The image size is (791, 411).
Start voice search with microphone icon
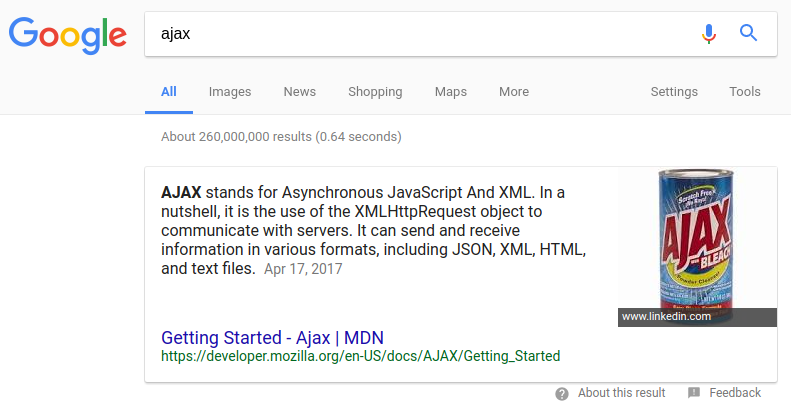click(709, 34)
